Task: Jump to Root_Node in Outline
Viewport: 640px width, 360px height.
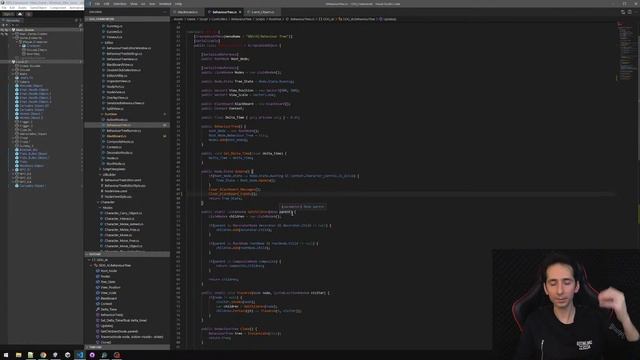Action: 108,271
